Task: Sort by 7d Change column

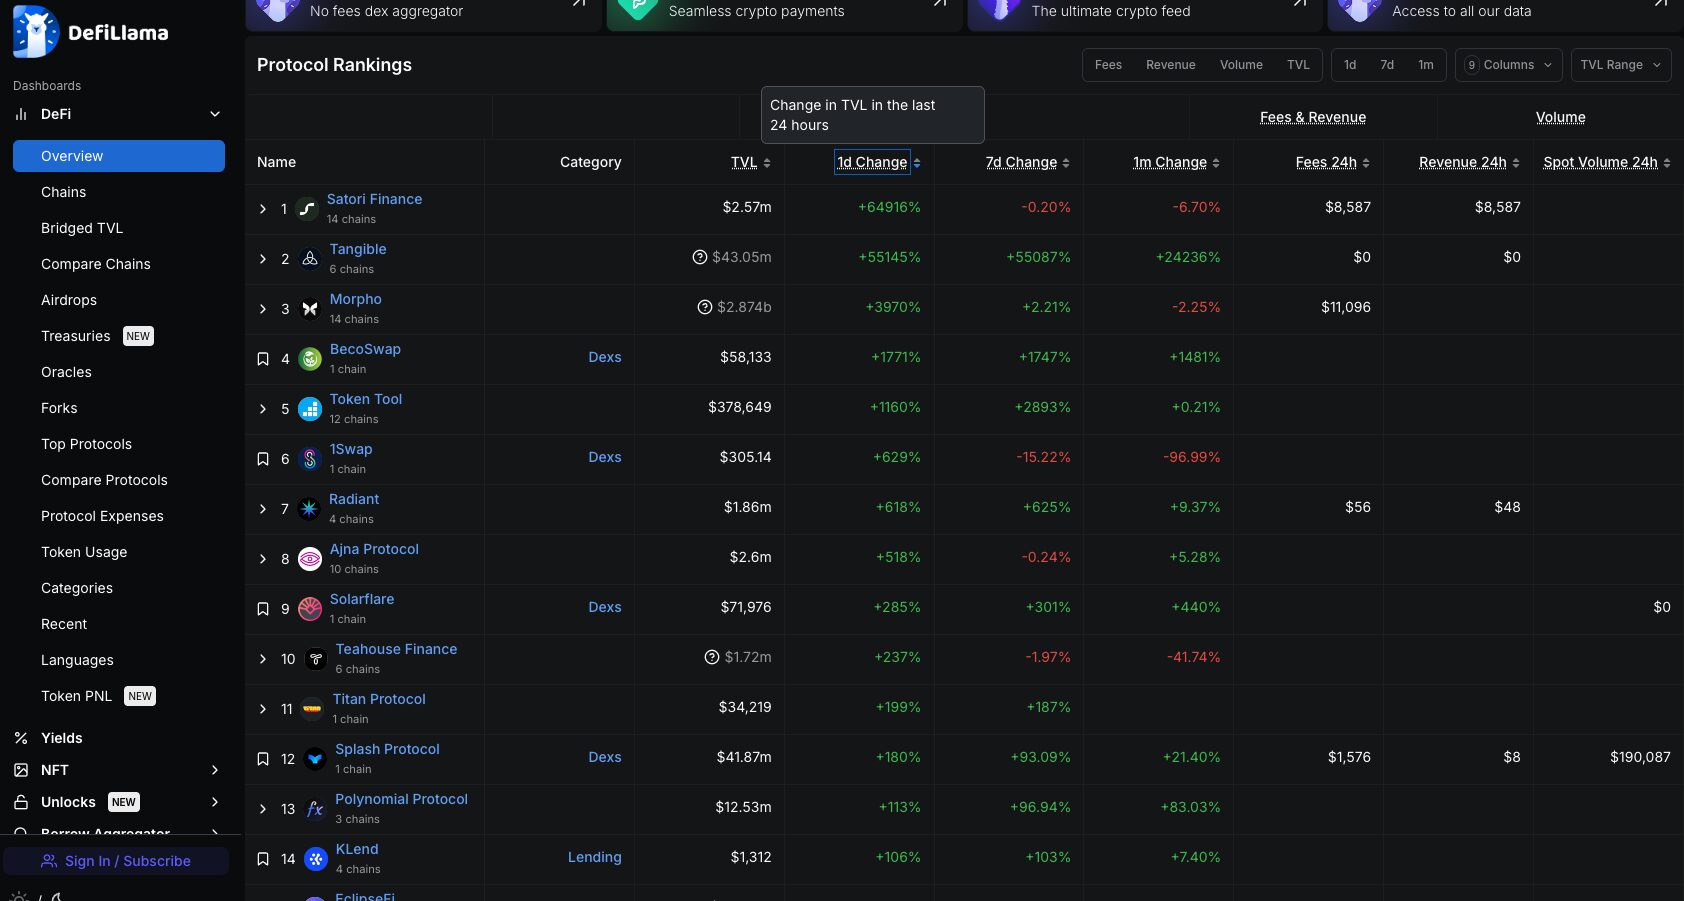Action: coord(1021,162)
